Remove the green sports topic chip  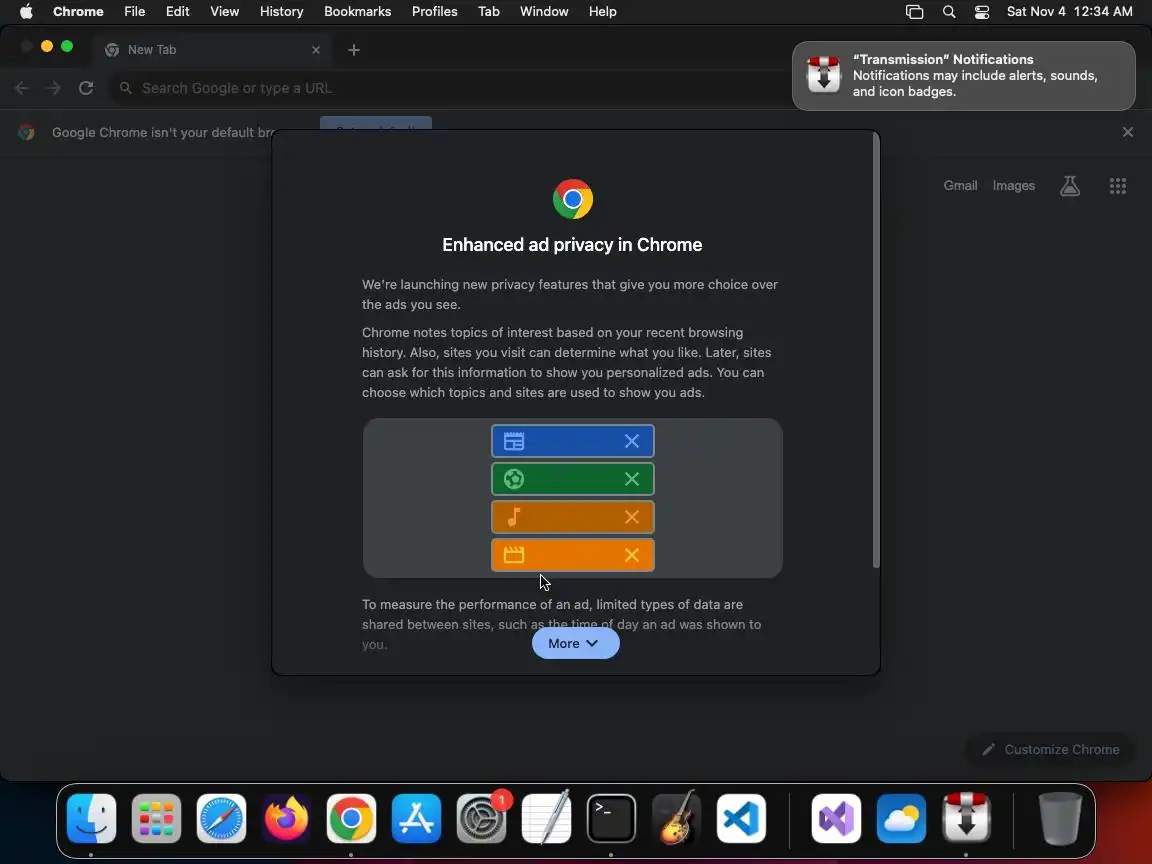point(631,479)
